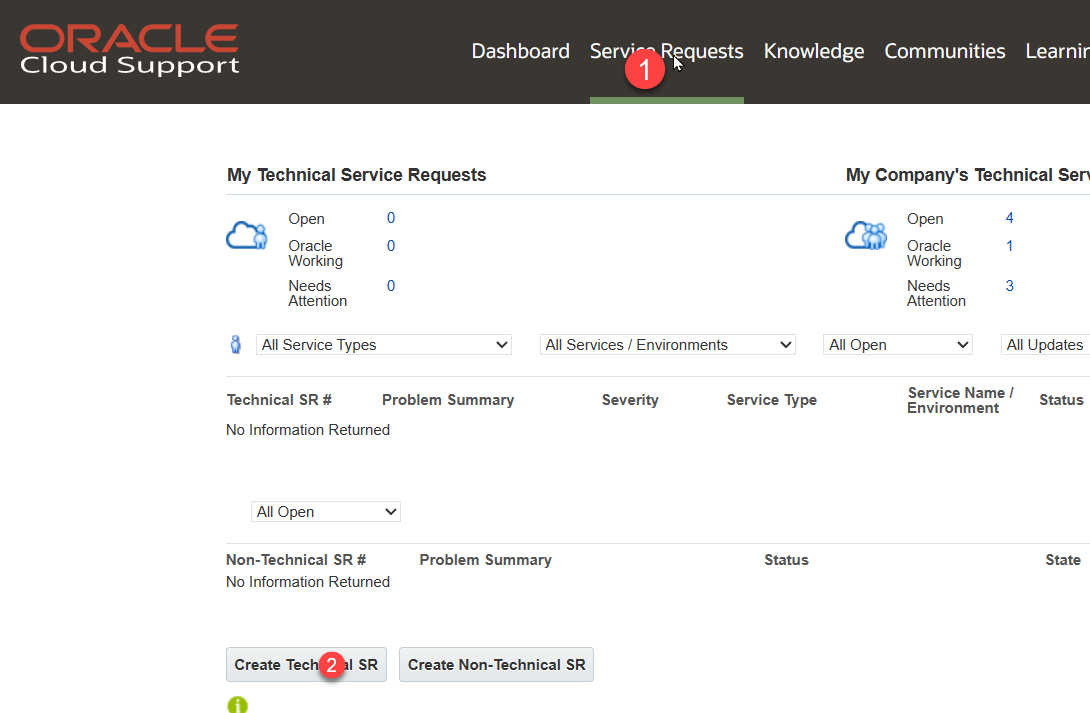Click Create Non-Technical SR
1090x713 pixels.
click(496, 664)
